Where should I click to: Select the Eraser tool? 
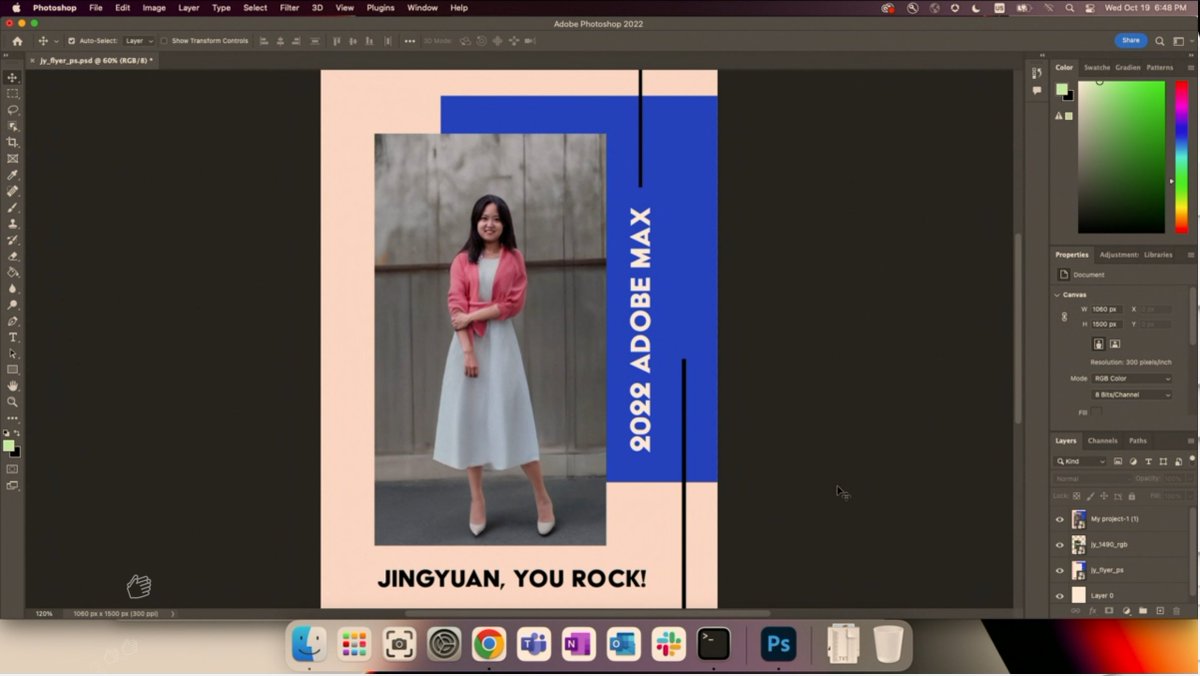point(13,256)
